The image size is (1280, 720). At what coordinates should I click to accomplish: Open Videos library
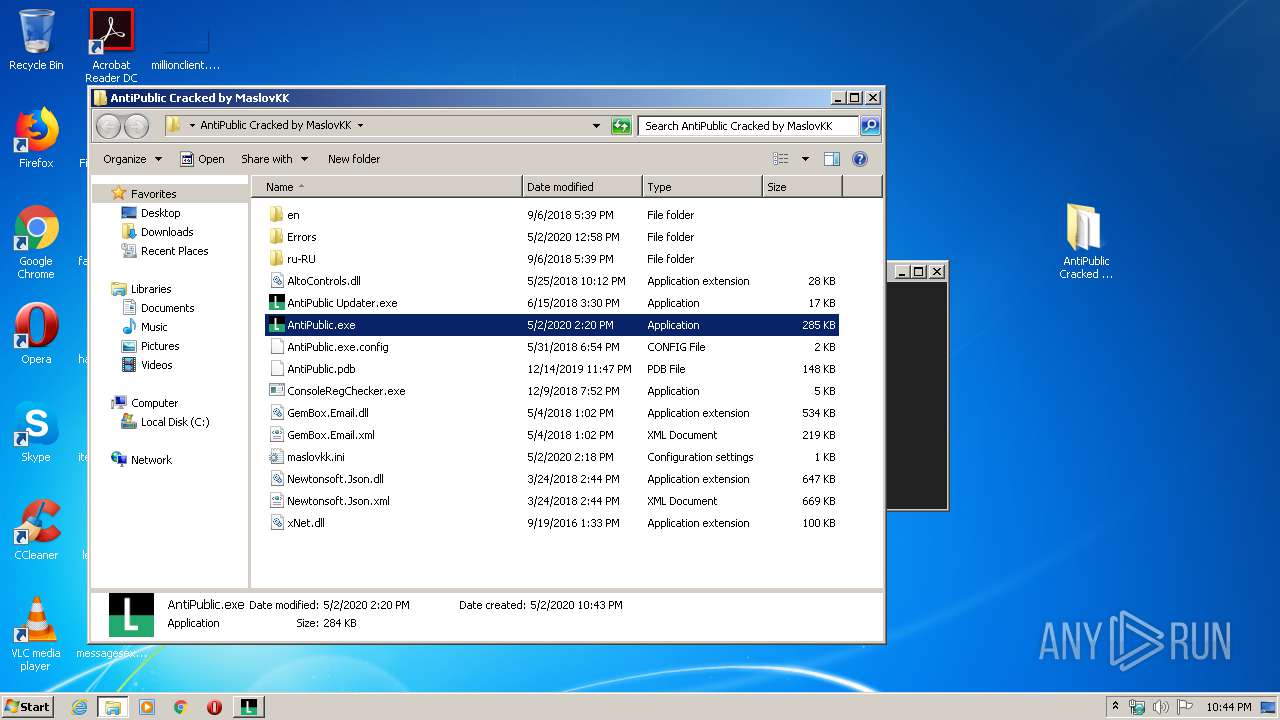[147, 365]
